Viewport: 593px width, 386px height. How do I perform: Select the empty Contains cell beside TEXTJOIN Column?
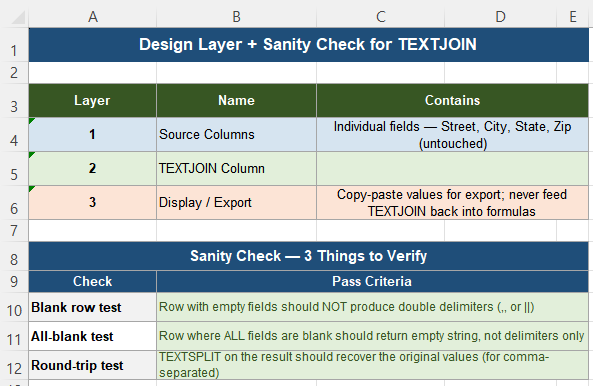click(x=453, y=169)
